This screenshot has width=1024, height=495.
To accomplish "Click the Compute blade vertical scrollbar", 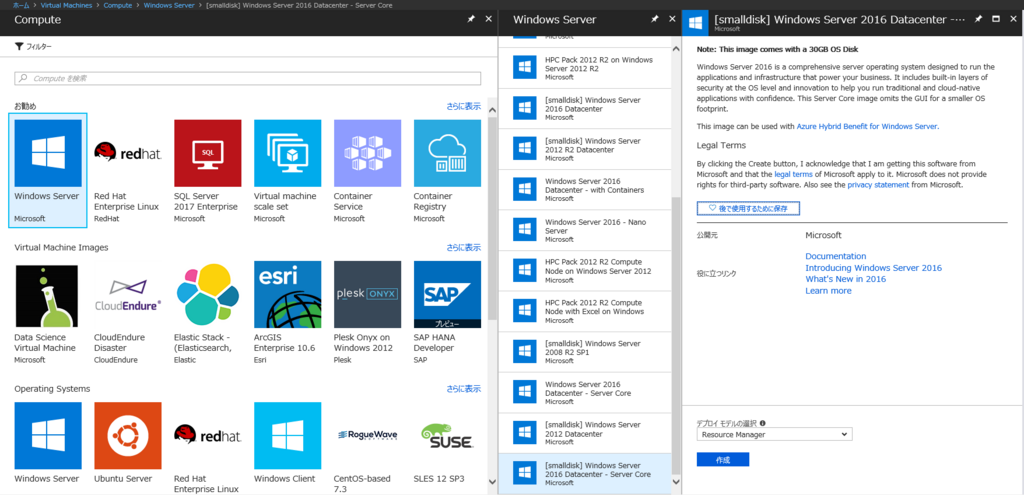I will [x=492, y=219].
